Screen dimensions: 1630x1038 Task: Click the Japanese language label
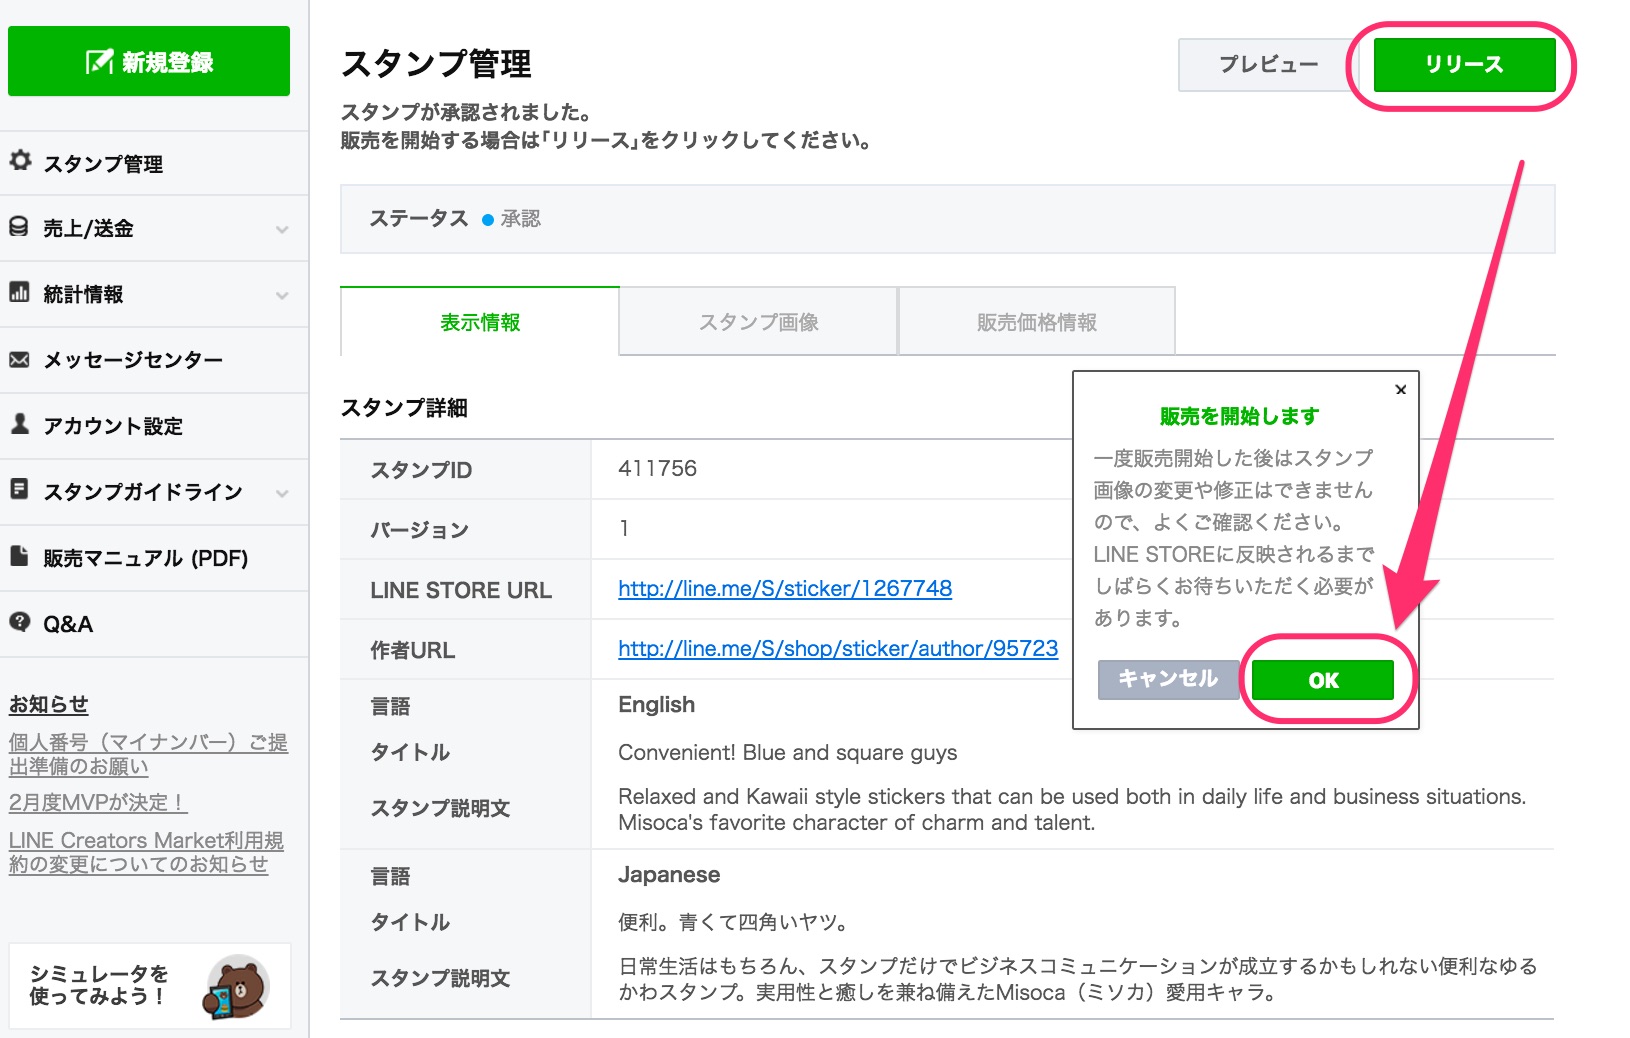click(669, 874)
